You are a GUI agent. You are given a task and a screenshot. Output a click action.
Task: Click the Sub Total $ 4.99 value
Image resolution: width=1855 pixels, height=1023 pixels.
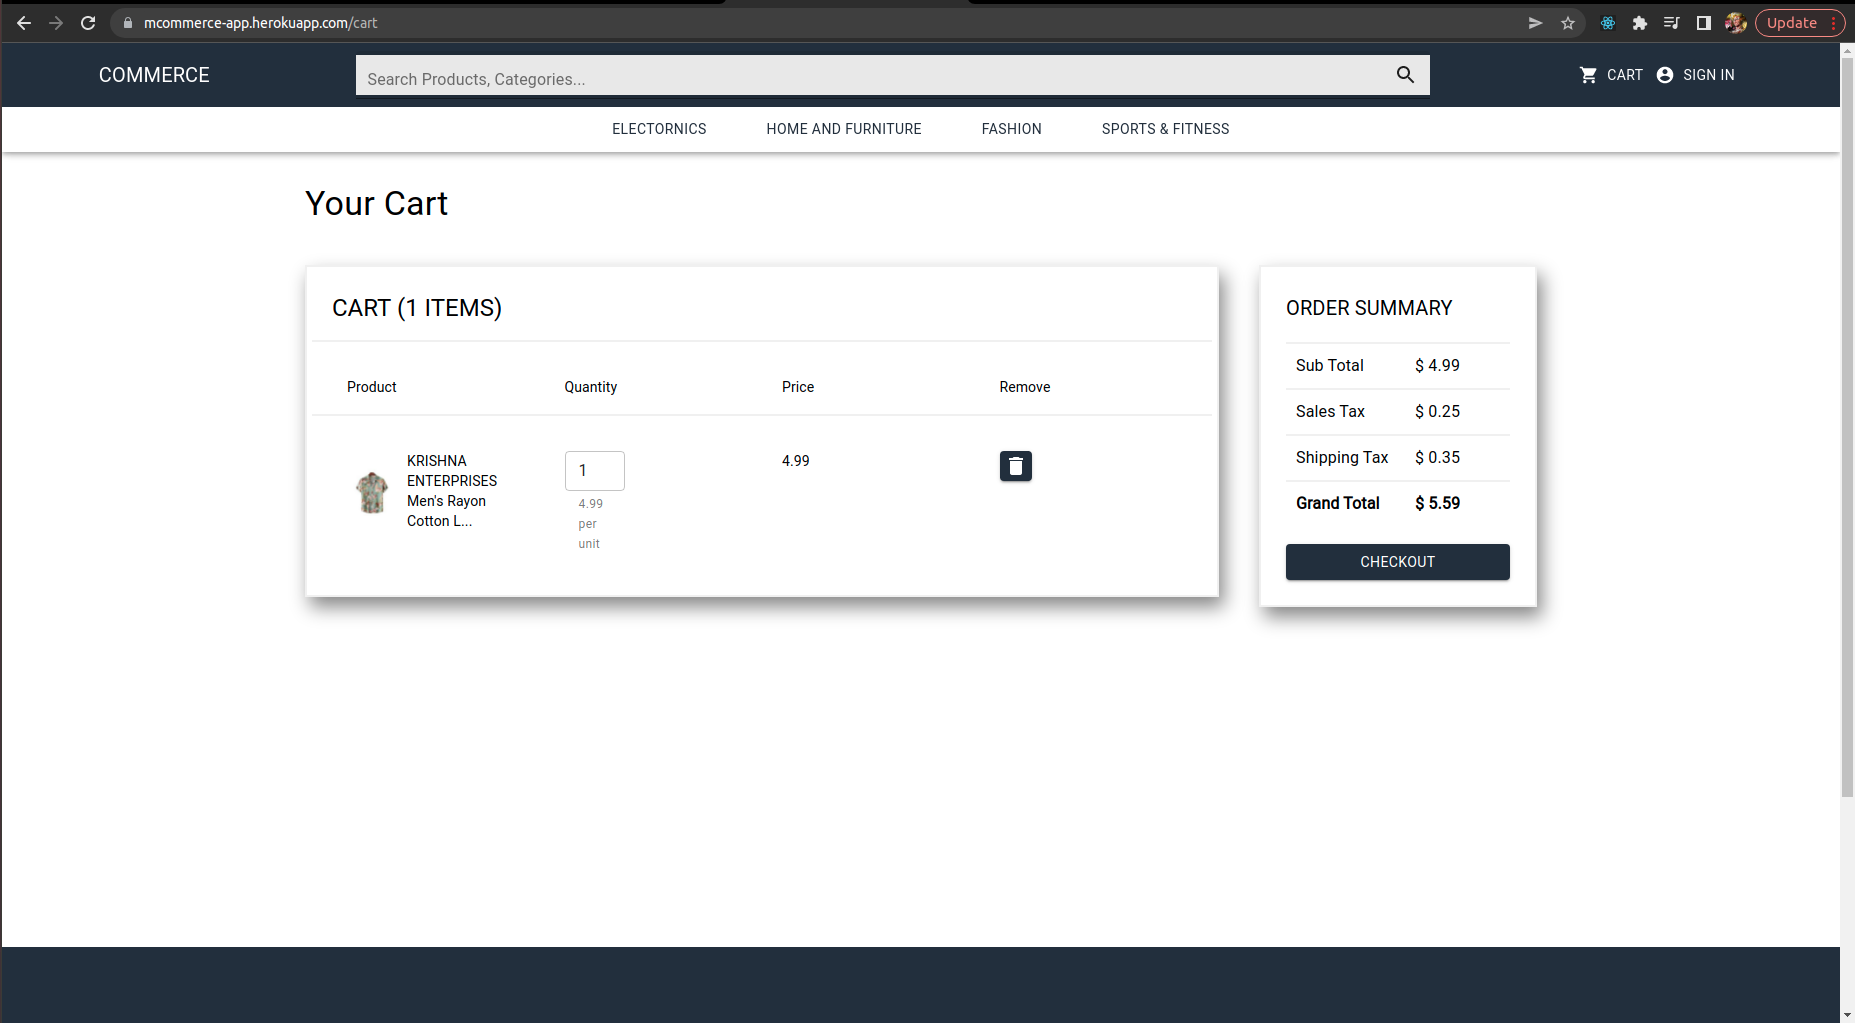1437,365
